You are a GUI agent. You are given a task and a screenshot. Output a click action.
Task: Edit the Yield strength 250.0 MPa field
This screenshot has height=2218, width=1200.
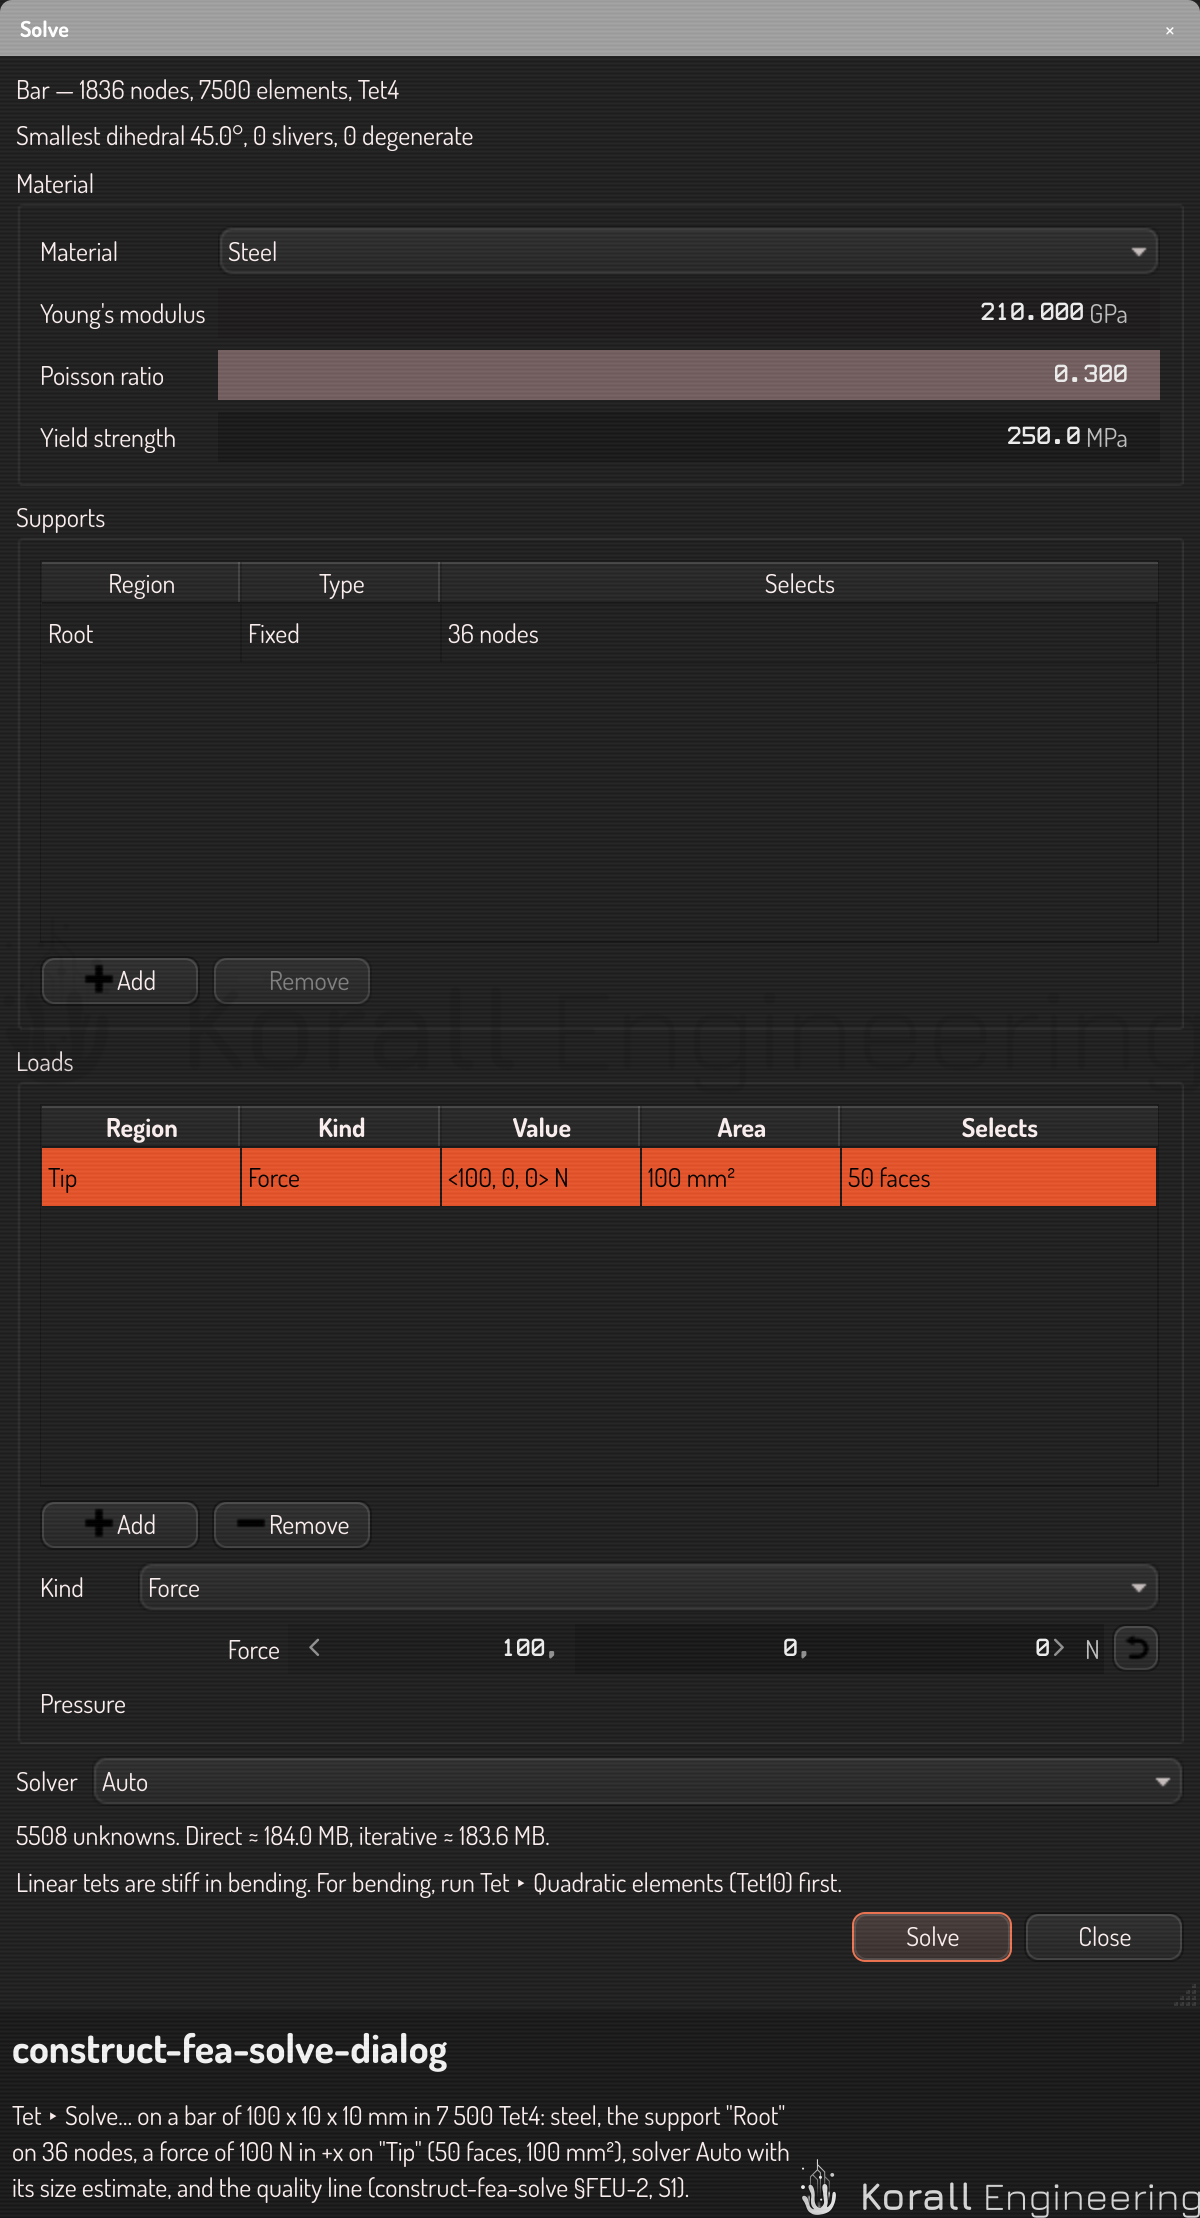point(688,437)
